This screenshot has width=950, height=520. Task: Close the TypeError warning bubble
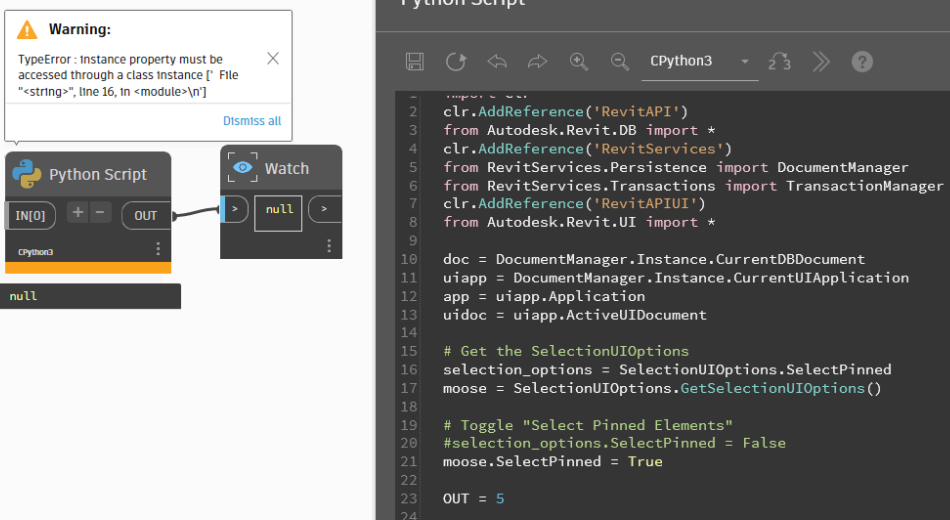click(273, 58)
